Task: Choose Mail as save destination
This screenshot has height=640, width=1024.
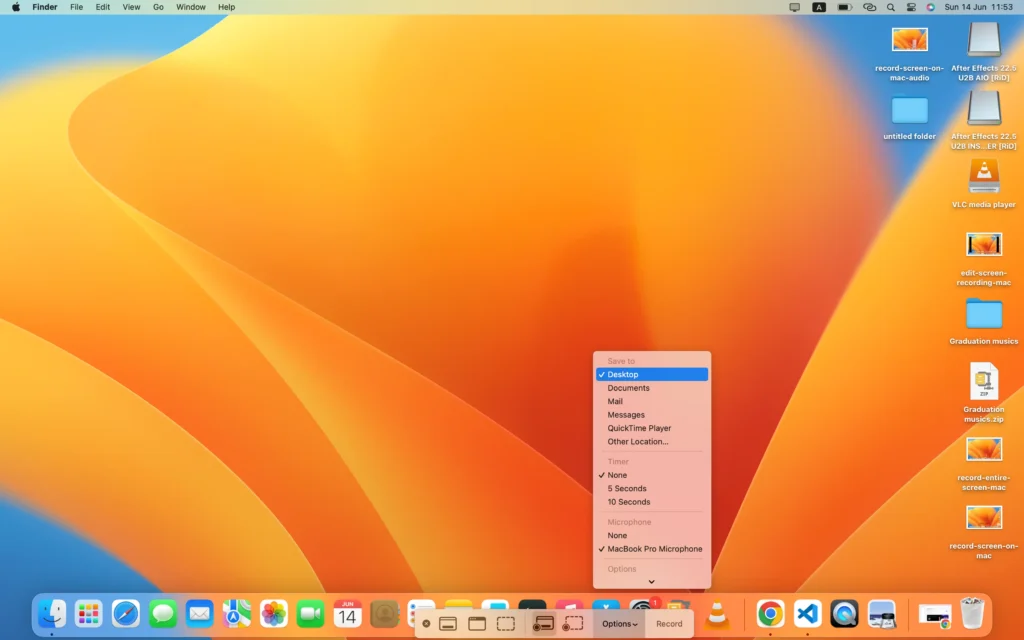Action: tap(652, 401)
